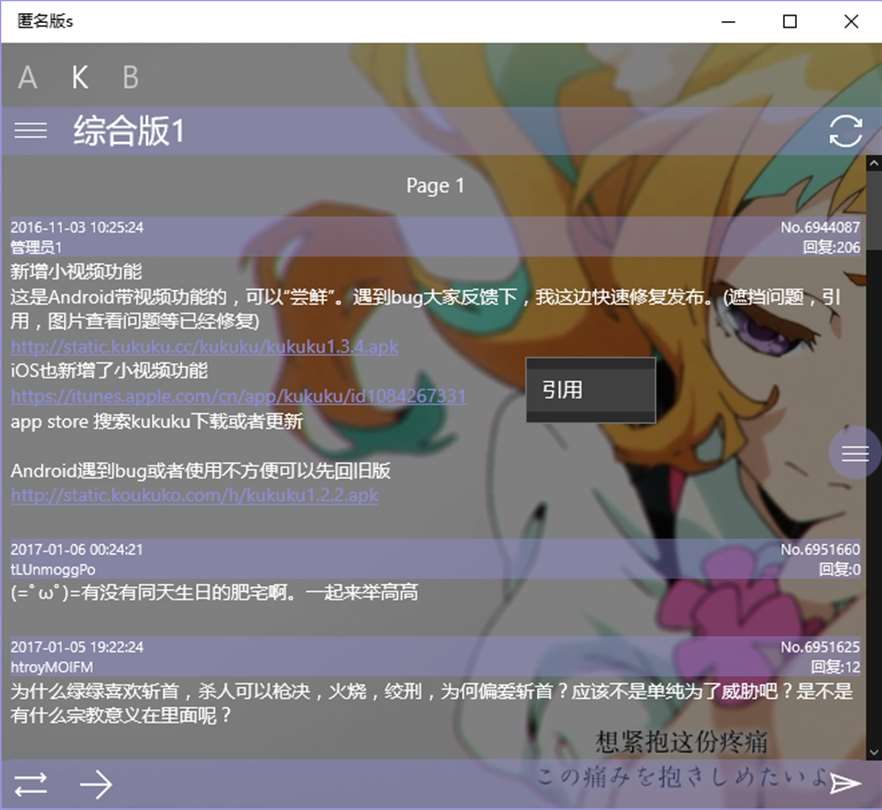The image size is (882, 810).
Task: Click the 回复:206 reply count
Action: point(831,247)
